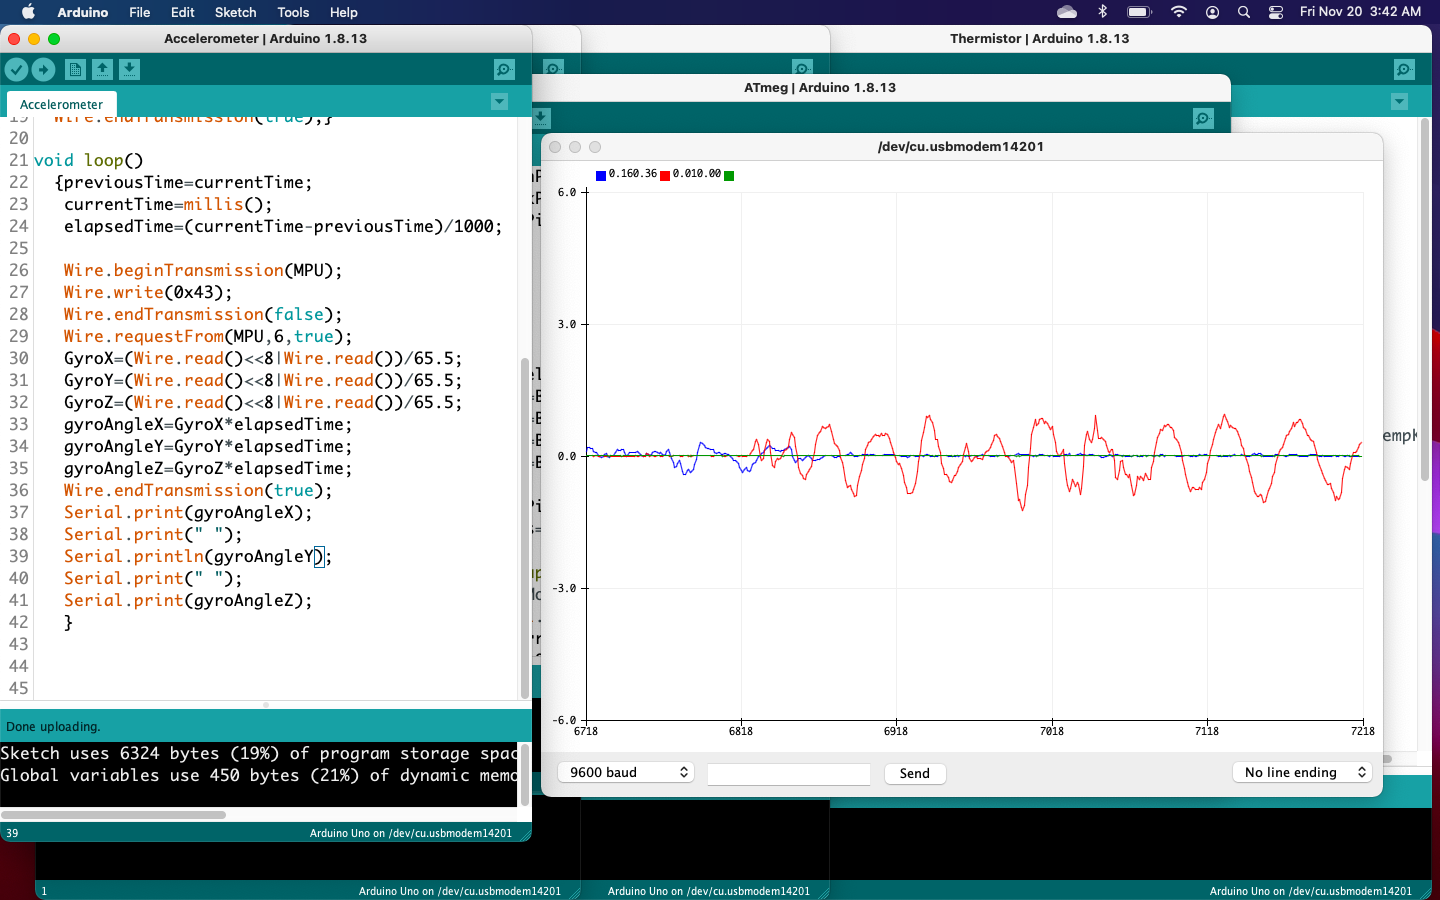Image resolution: width=1440 pixels, height=900 pixels.
Task: Click the user account icon in menu bar
Action: click(1212, 12)
